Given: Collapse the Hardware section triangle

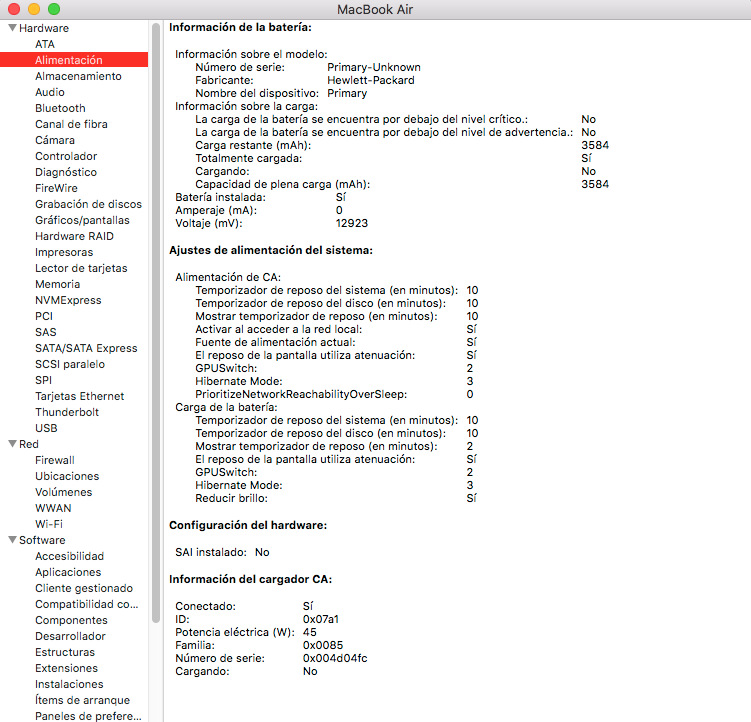Looking at the screenshot, I should tap(12, 28).
